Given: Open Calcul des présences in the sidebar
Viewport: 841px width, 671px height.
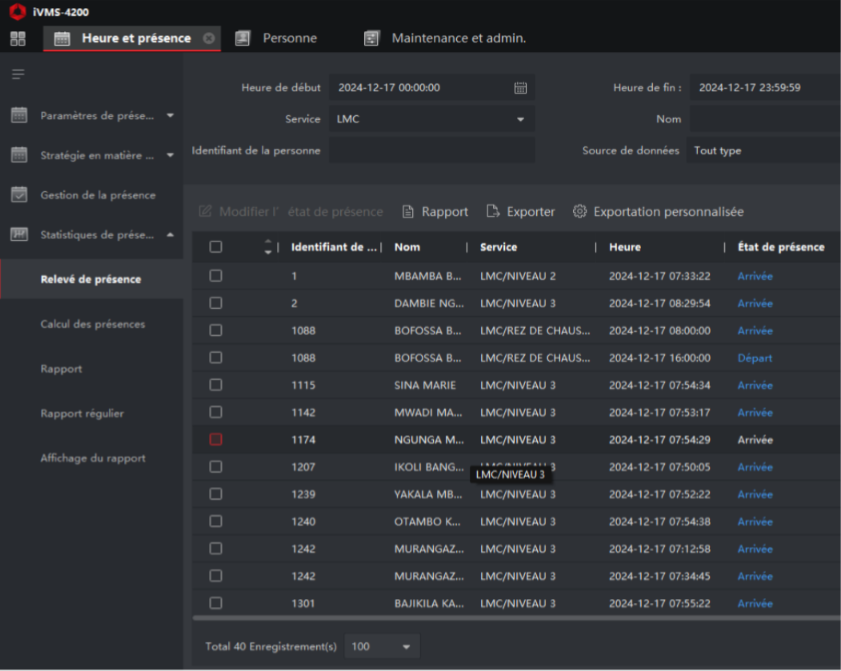Looking at the screenshot, I should pyautogui.click(x=93, y=324).
